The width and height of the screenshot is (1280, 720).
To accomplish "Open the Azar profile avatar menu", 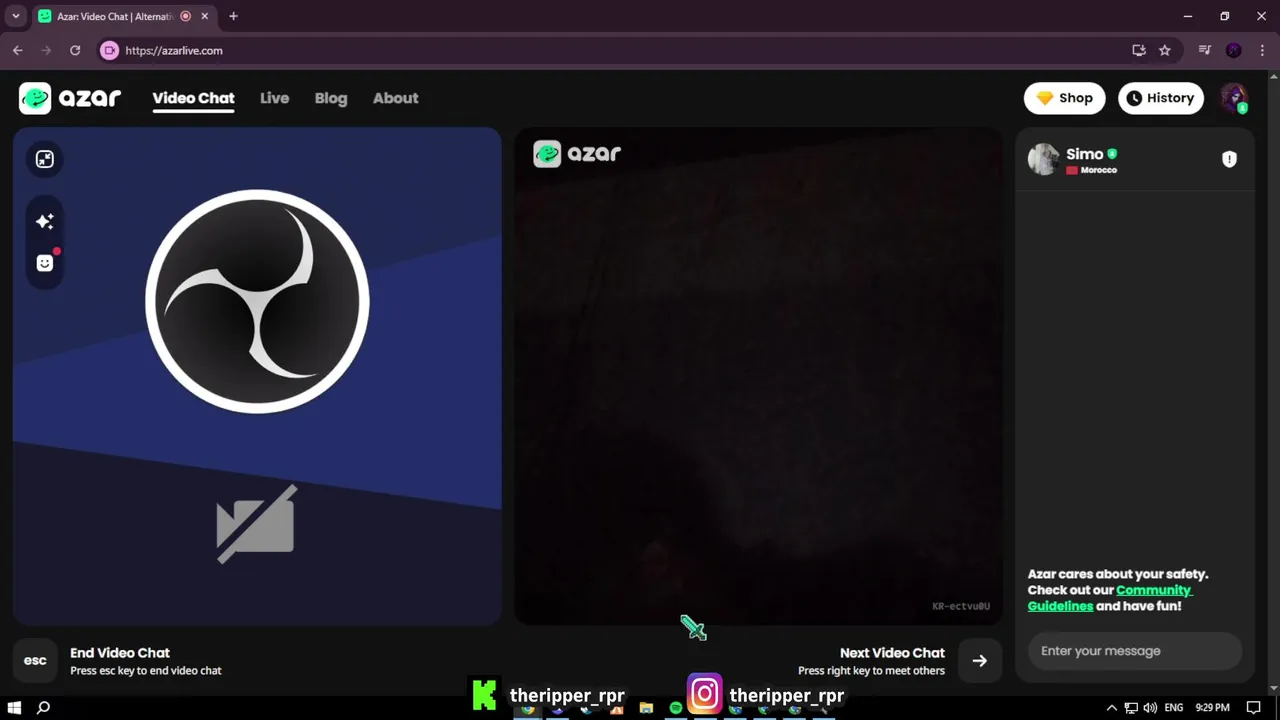I will 1234,98.
